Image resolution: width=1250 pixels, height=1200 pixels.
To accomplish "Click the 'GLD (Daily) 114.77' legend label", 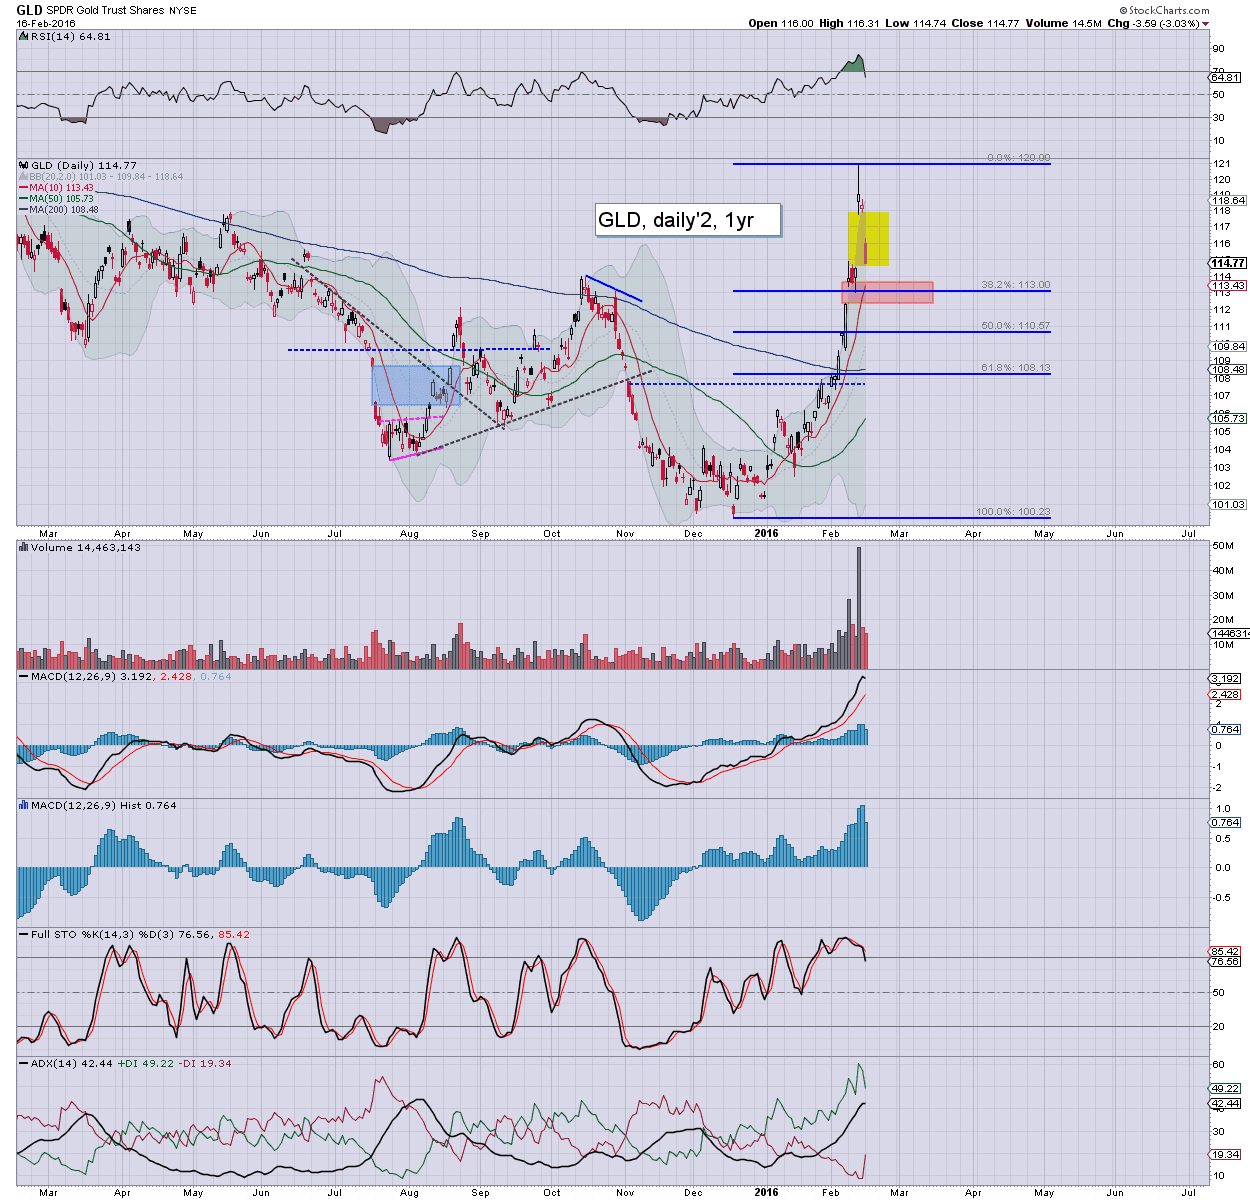I will [x=84, y=165].
